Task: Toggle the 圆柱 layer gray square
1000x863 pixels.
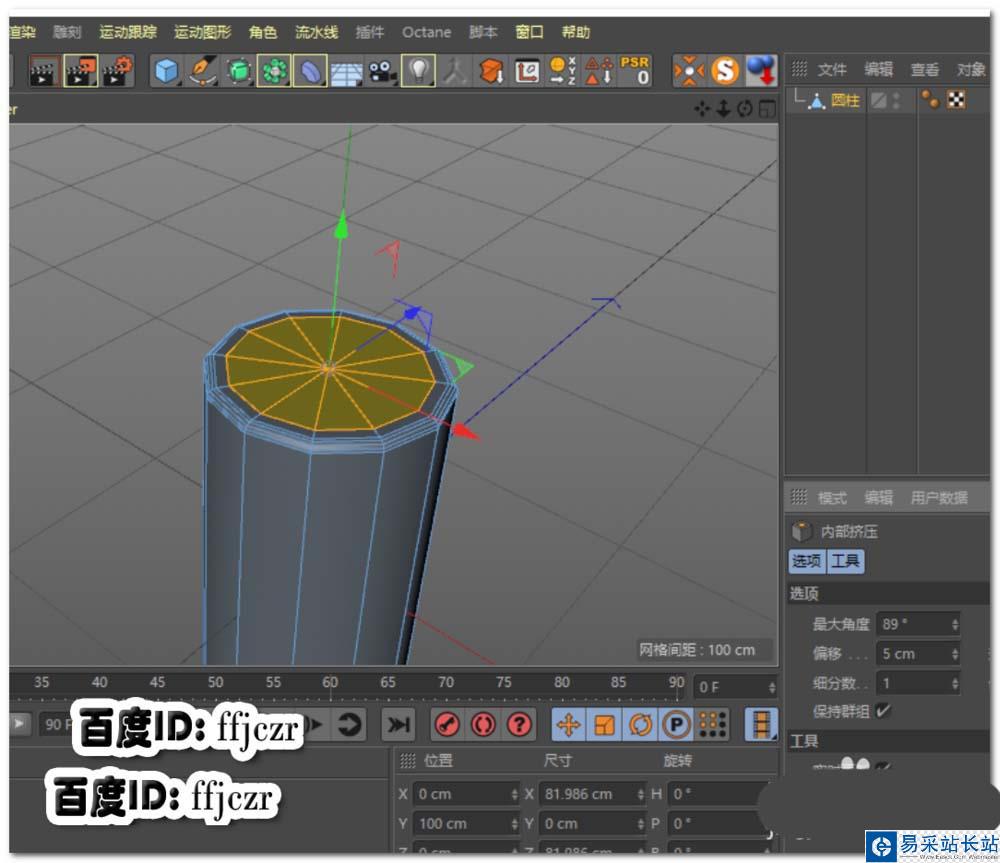Action: coord(879,100)
